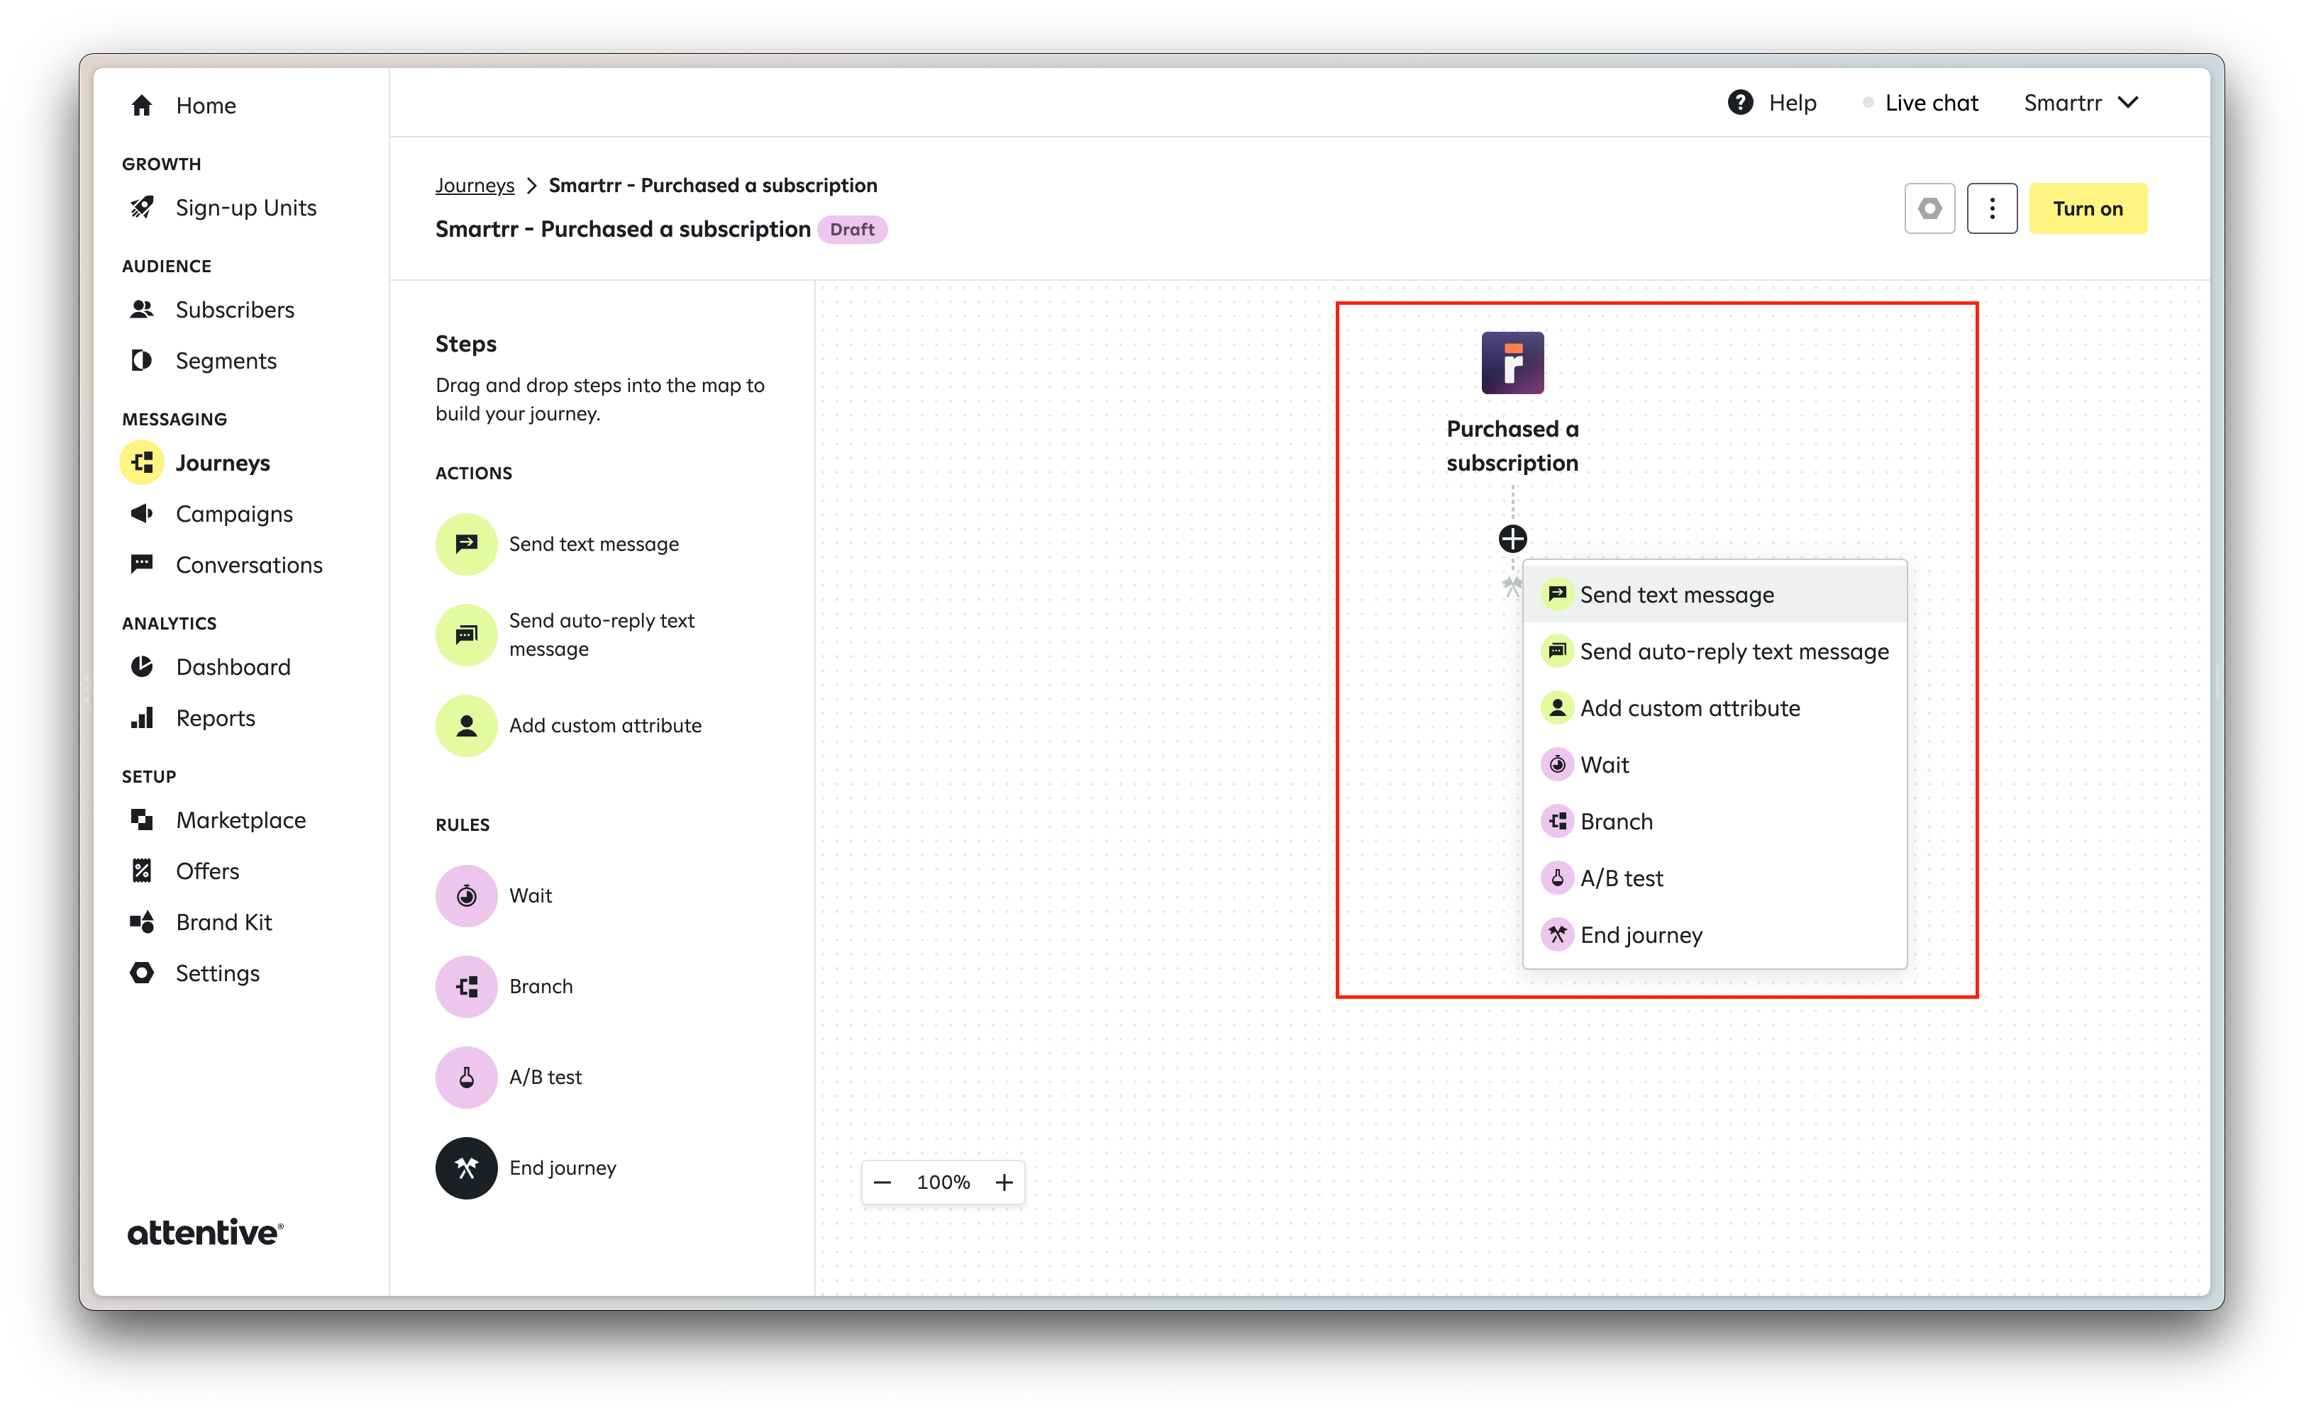The width and height of the screenshot is (2304, 1415).
Task: Click the Subscribers people icon
Action: pos(142,309)
